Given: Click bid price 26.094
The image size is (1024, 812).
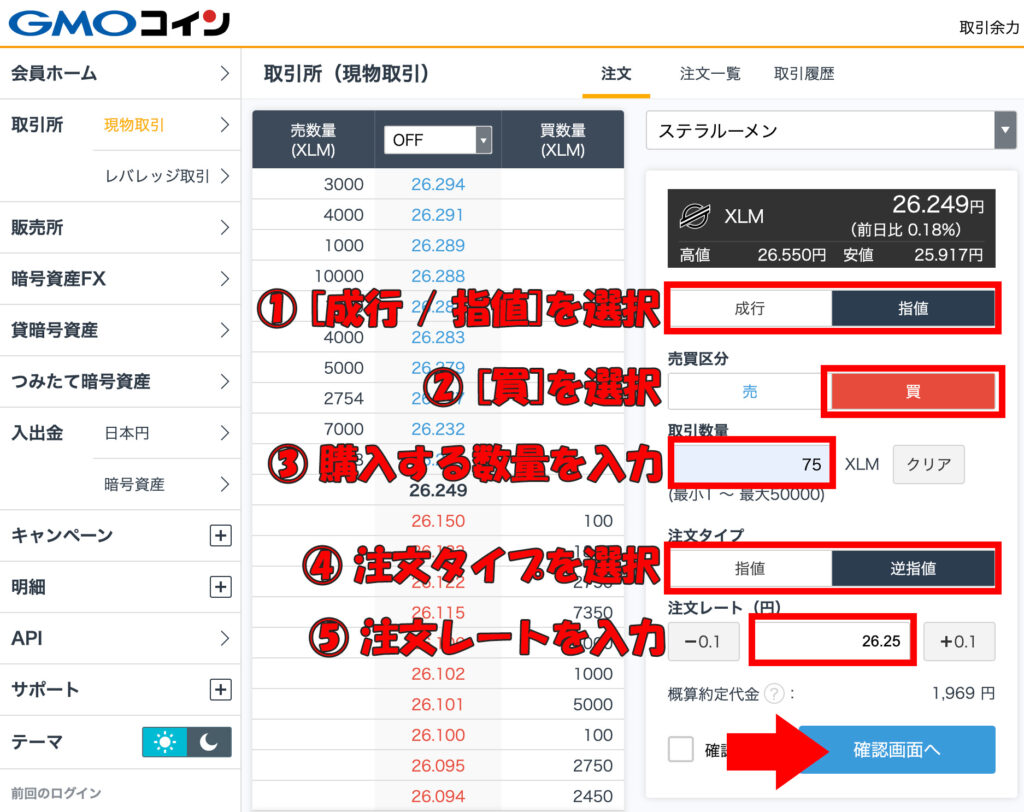Looking at the screenshot, I should pyautogui.click(x=438, y=796).
